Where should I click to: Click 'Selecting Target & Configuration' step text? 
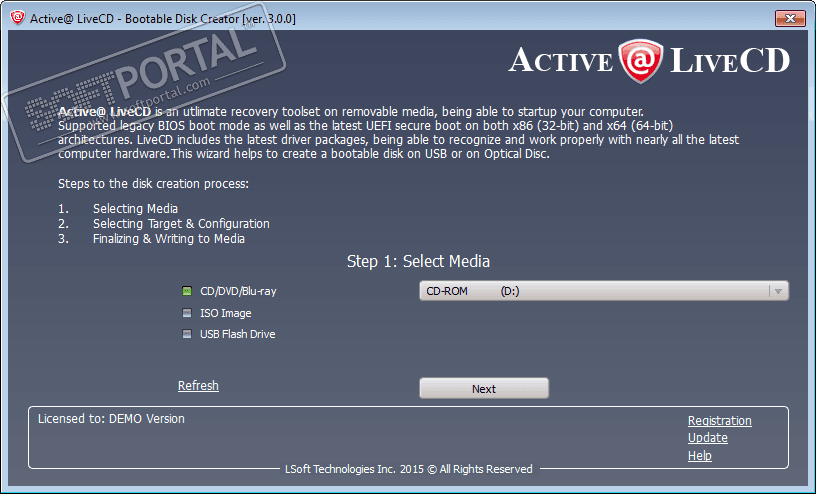tap(181, 224)
